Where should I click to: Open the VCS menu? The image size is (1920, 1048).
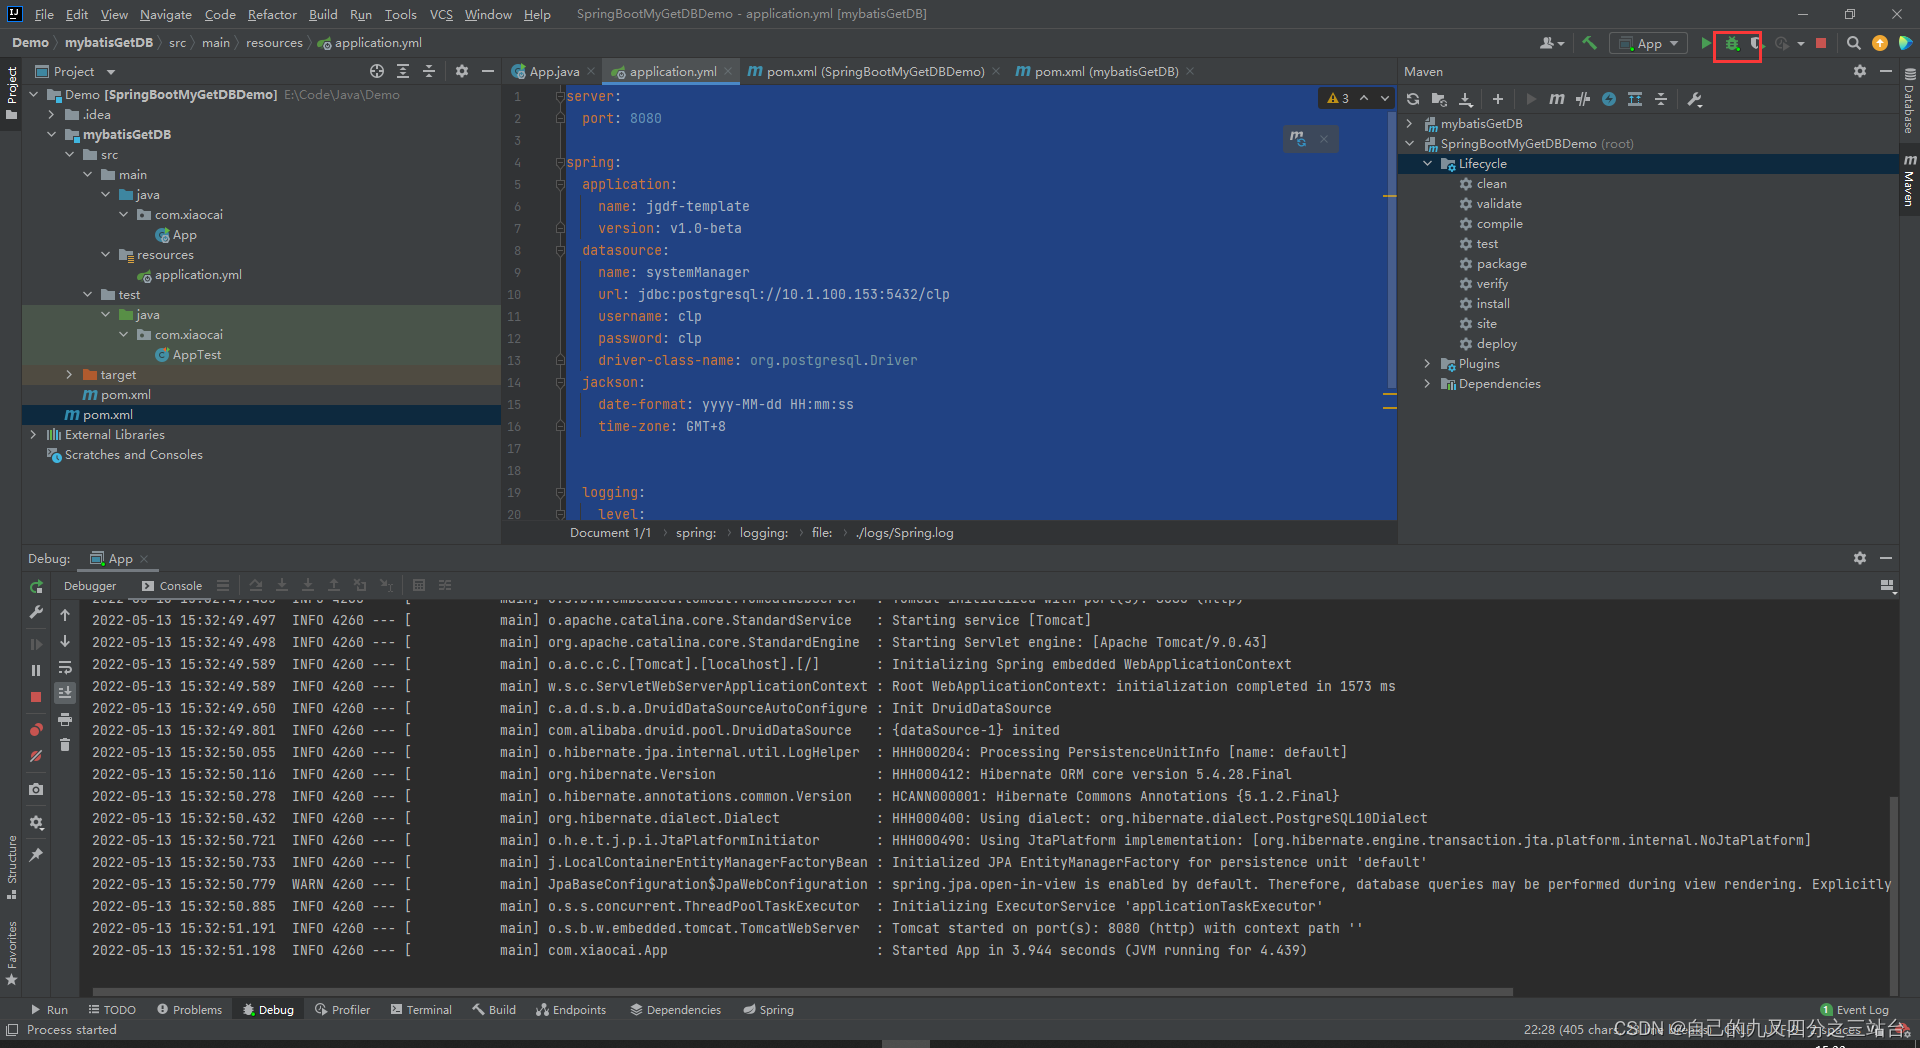click(x=441, y=14)
